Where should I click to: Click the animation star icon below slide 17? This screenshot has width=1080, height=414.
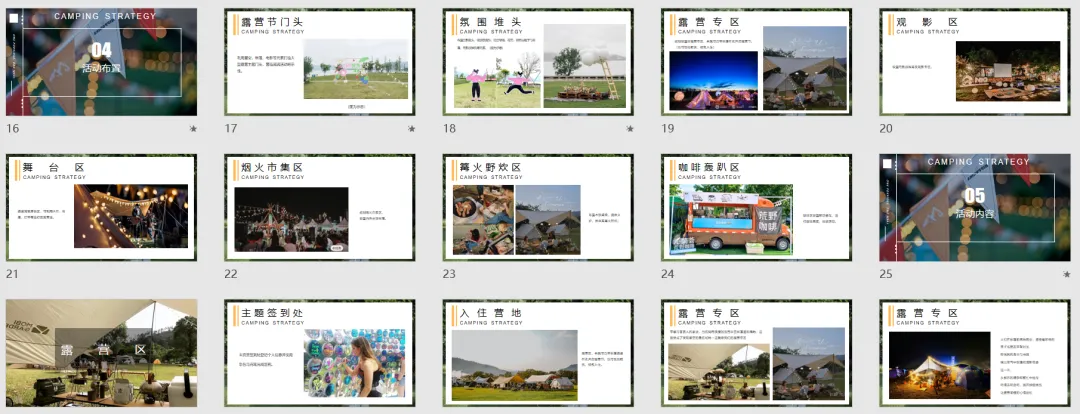412,129
